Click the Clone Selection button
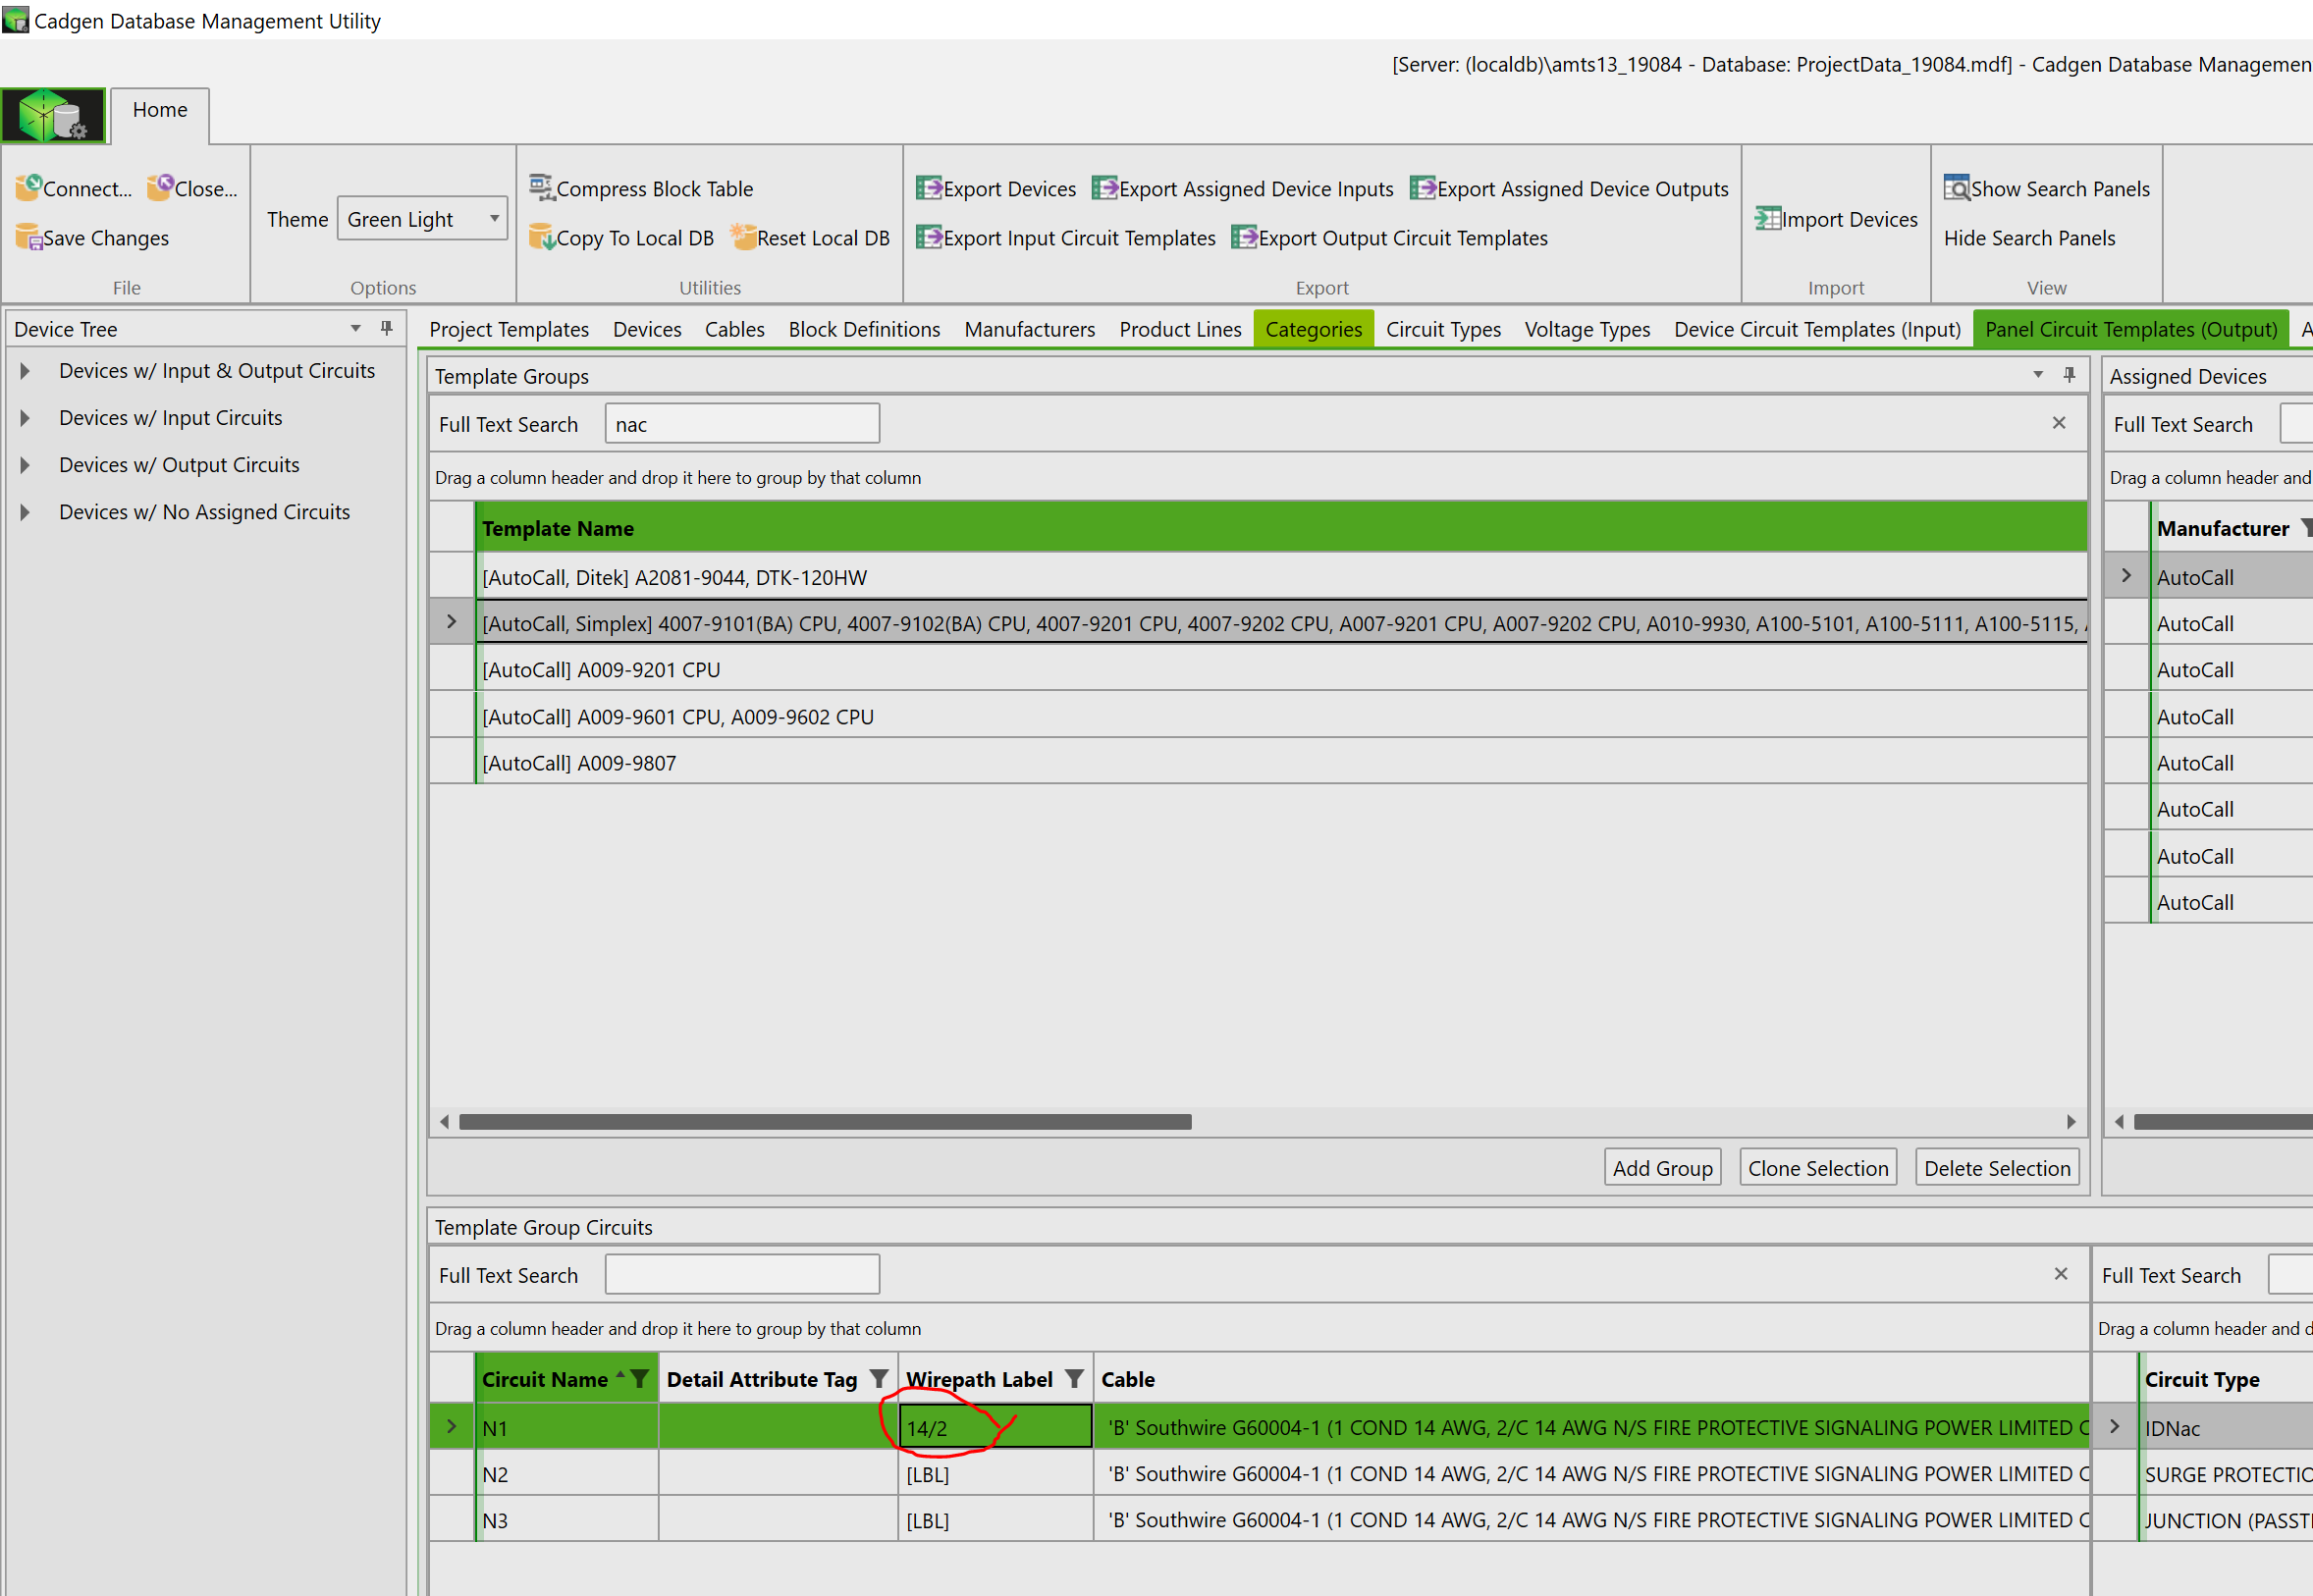Image resolution: width=2313 pixels, height=1596 pixels. pos(1818,1167)
